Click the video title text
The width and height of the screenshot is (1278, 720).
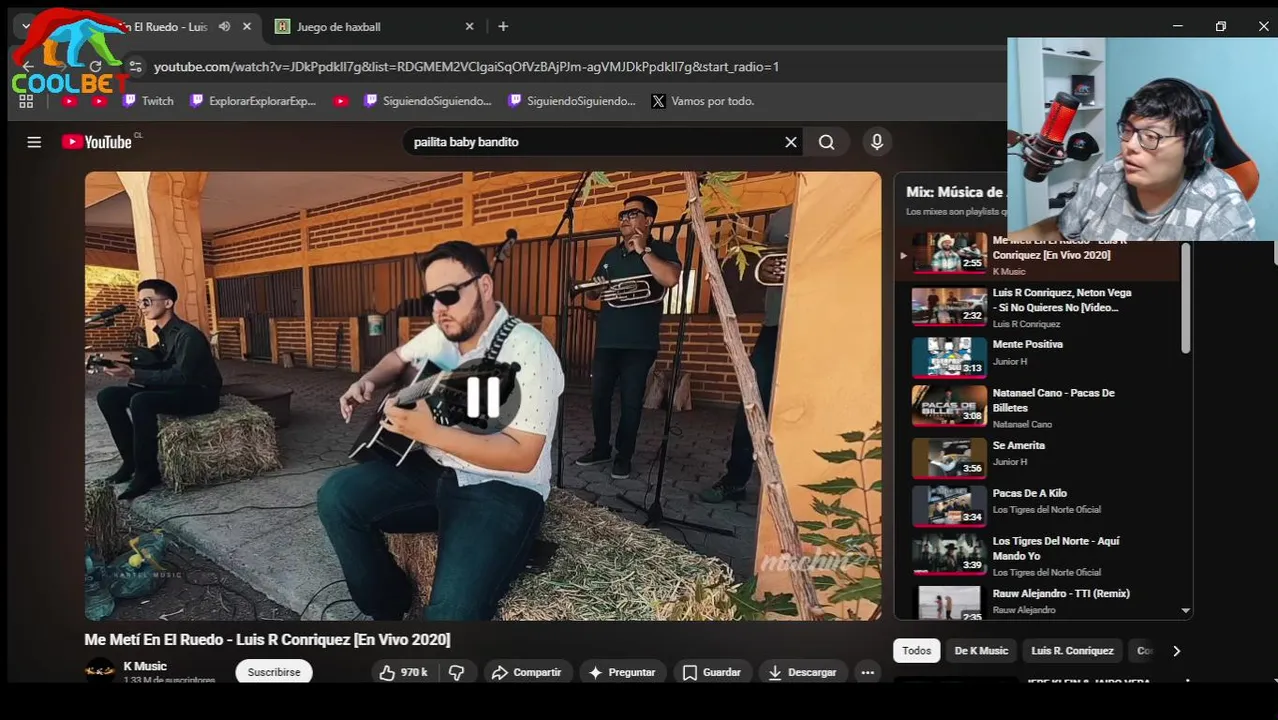267,640
